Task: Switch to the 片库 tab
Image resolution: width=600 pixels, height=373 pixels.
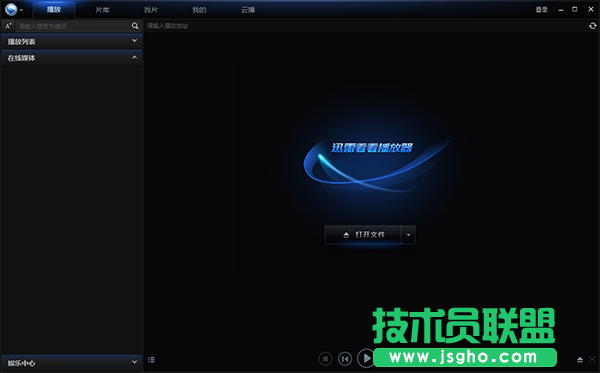Action: coord(102,10)
